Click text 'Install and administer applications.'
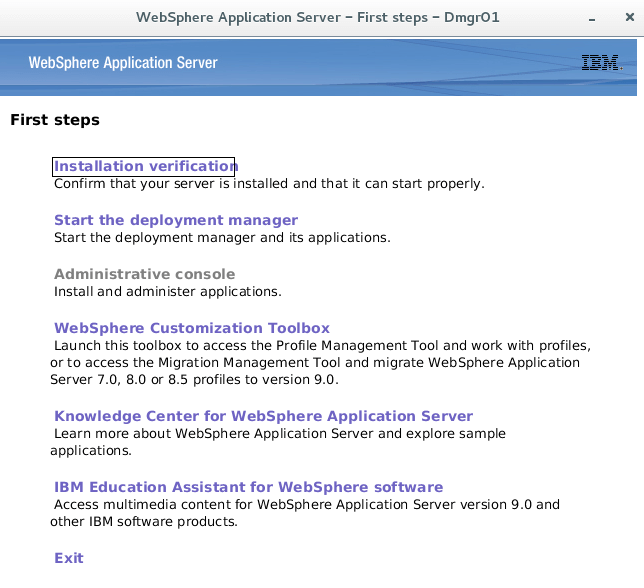Screen dimensions: 644x588 coord(168,292)
